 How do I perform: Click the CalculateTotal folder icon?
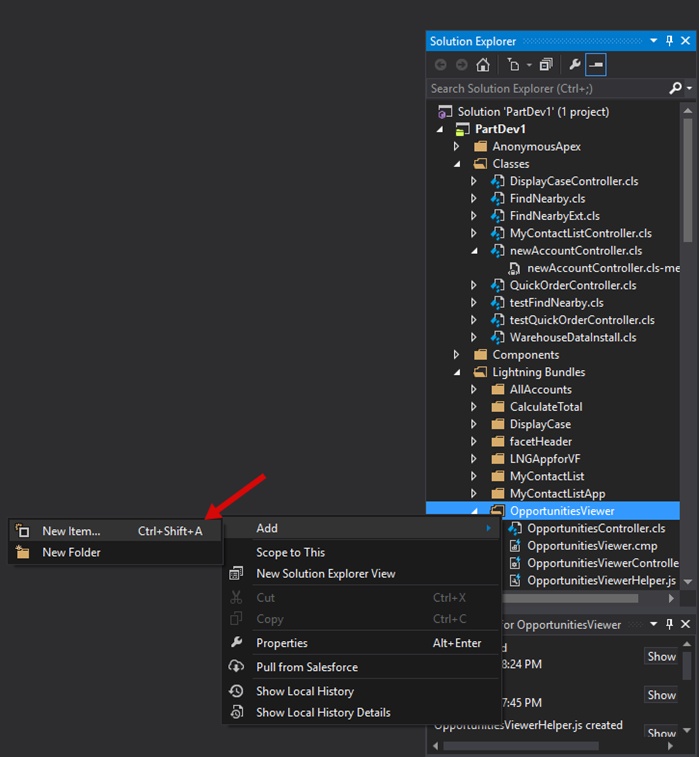point(498,407)
